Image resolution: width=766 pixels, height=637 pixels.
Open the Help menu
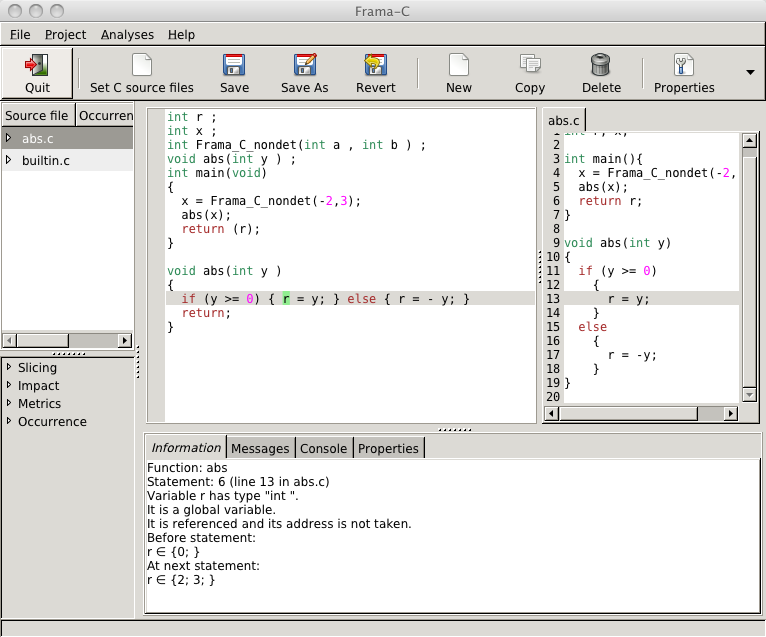tap(181, 35)
